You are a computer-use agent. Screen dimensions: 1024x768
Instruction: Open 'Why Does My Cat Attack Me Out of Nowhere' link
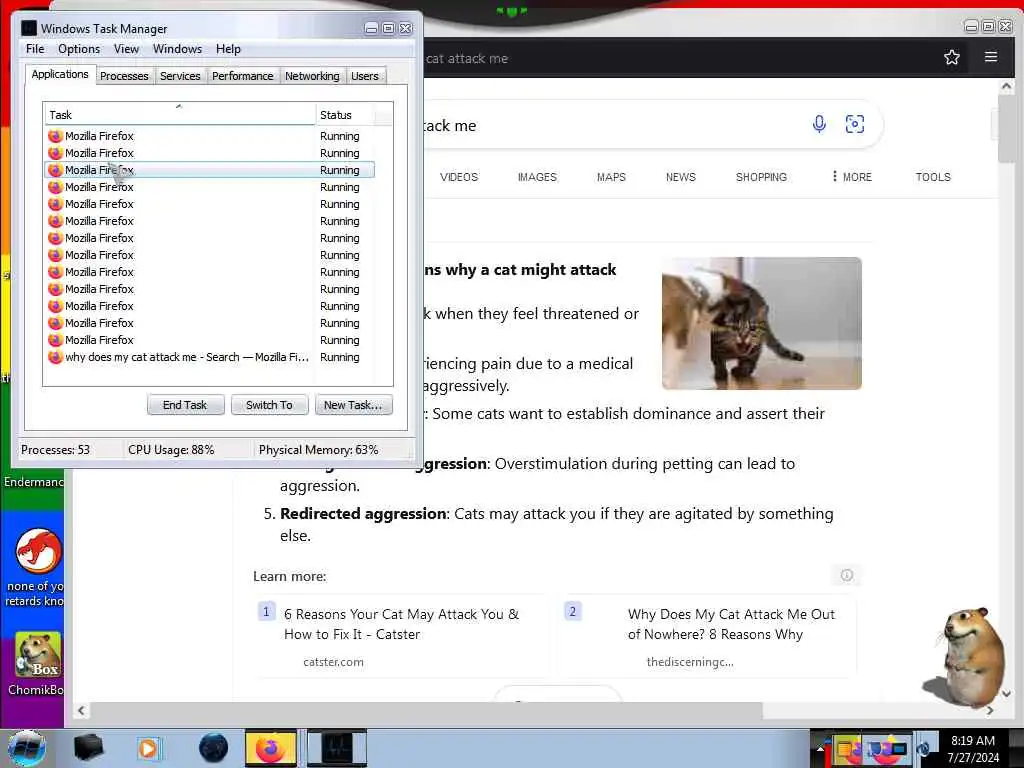point(731,624)
